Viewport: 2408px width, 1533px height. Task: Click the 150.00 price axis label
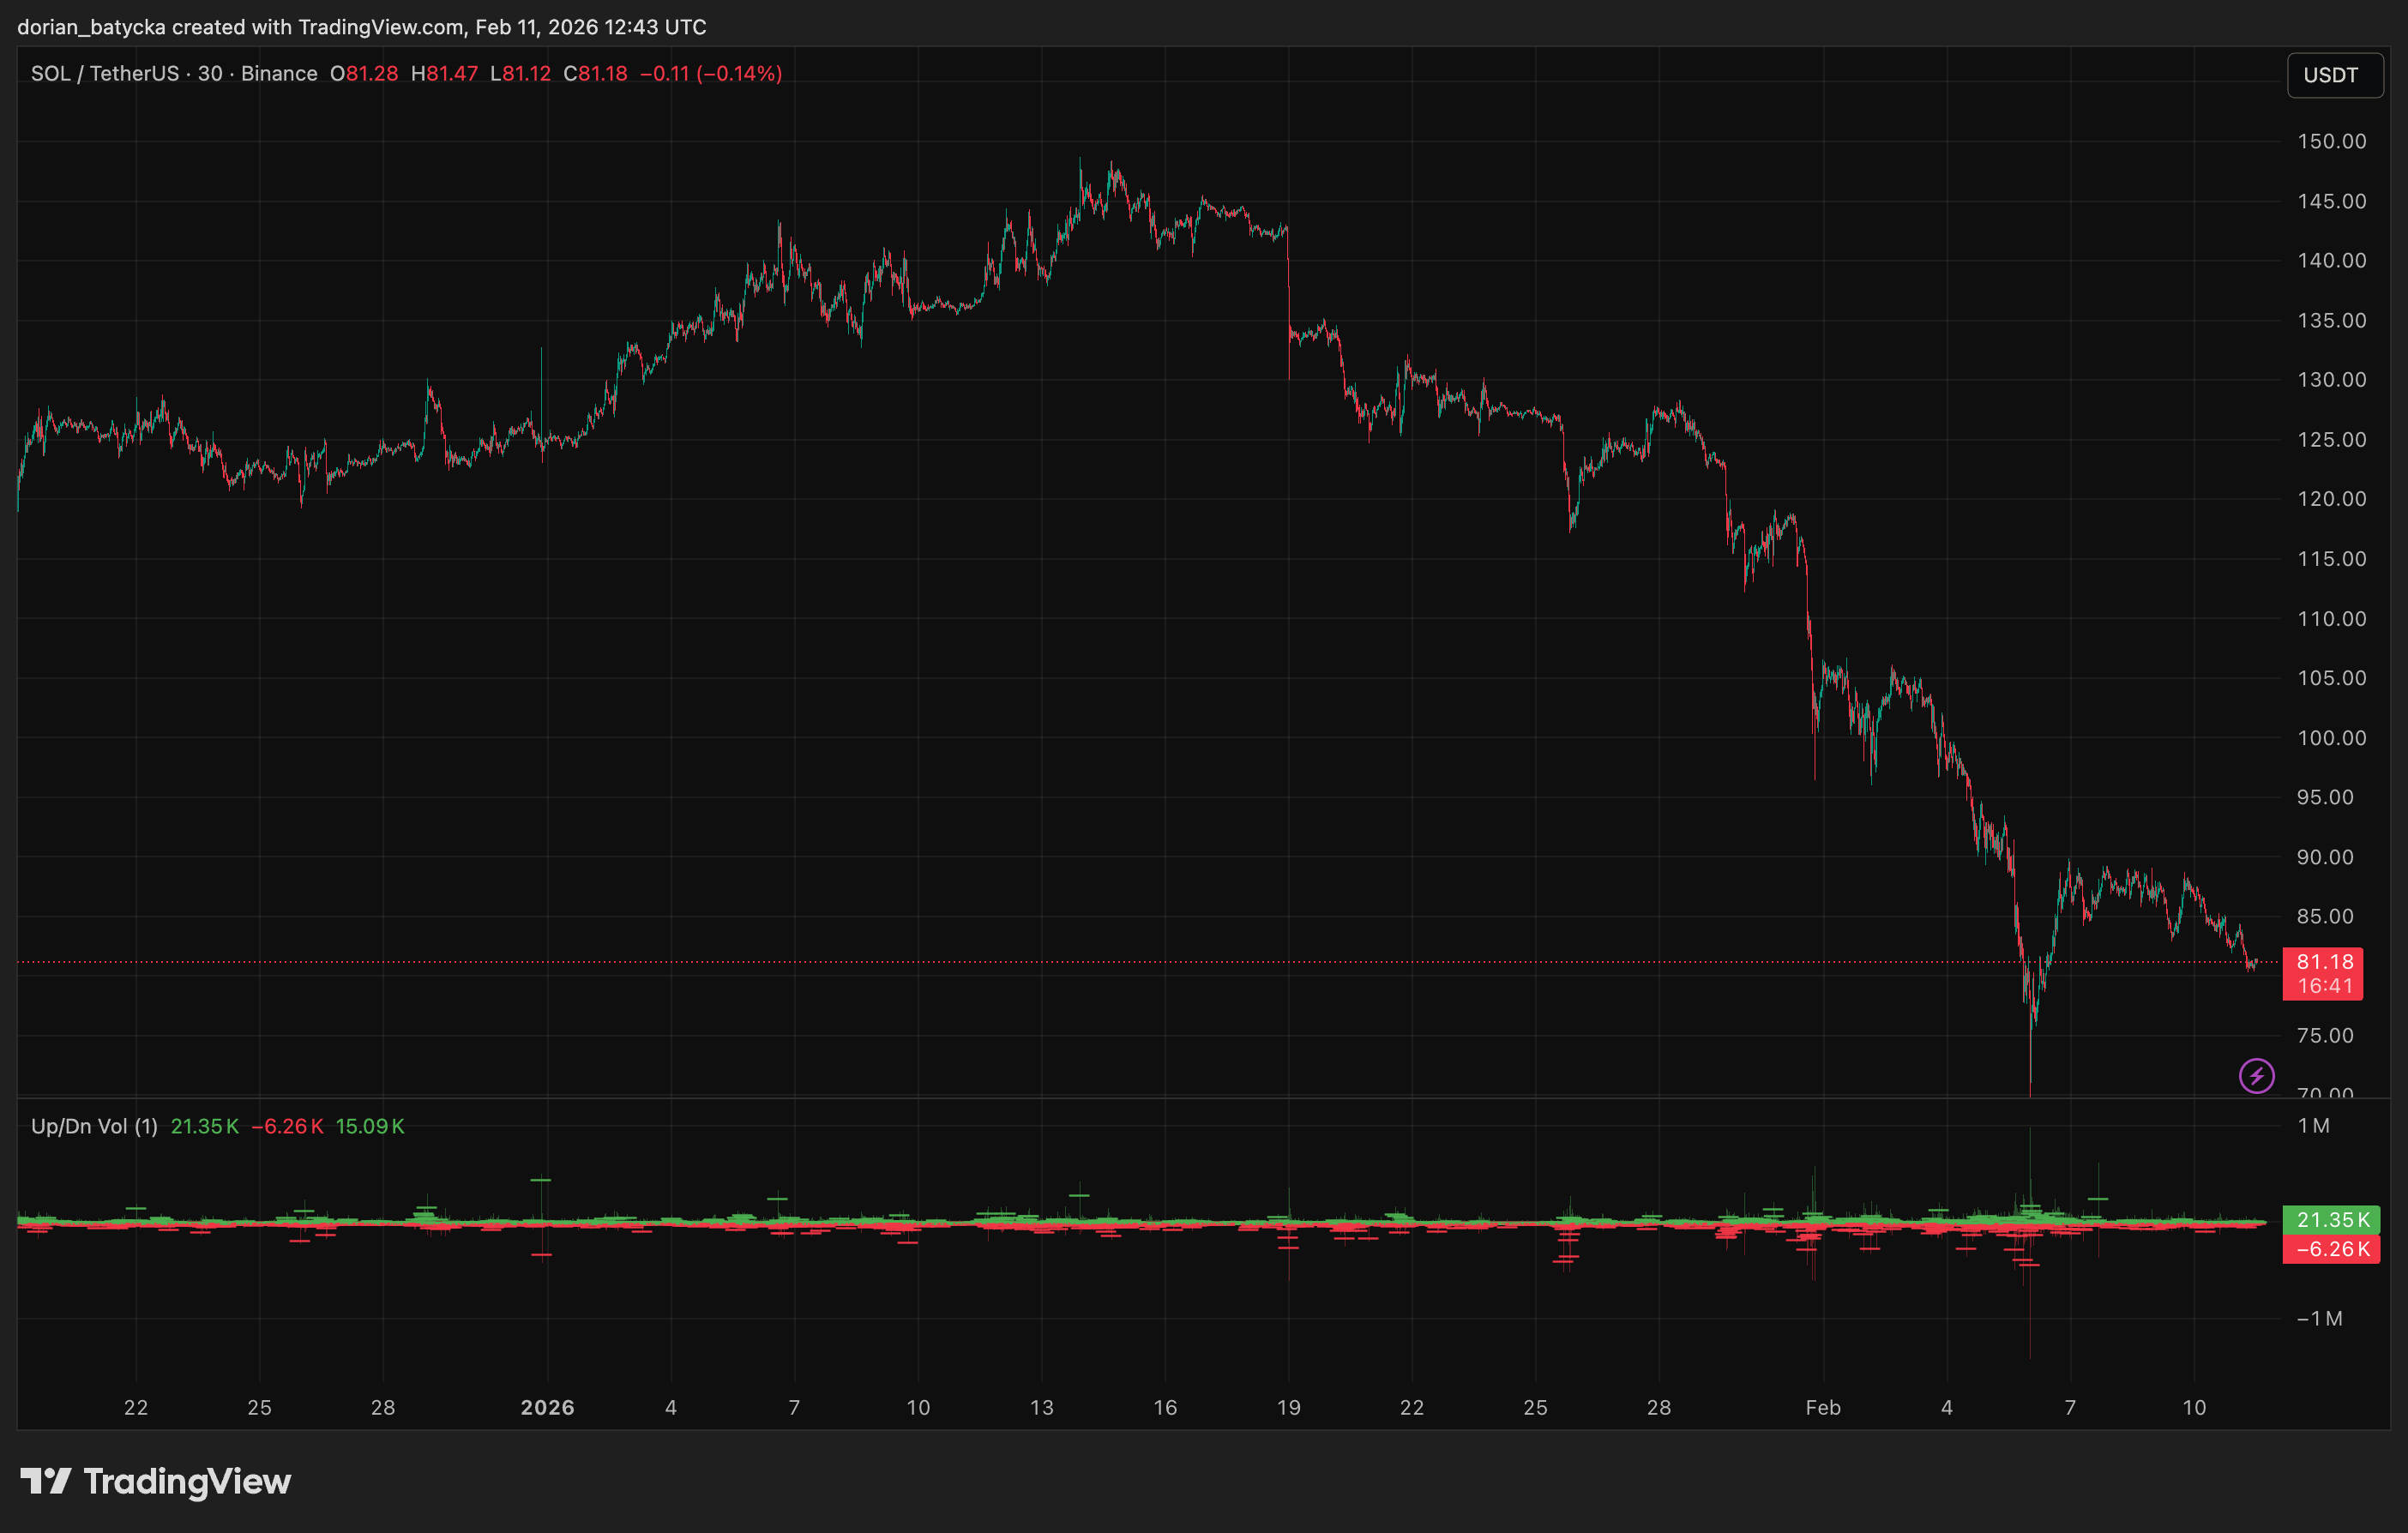pyautogui.click(x=2331, y=141)
